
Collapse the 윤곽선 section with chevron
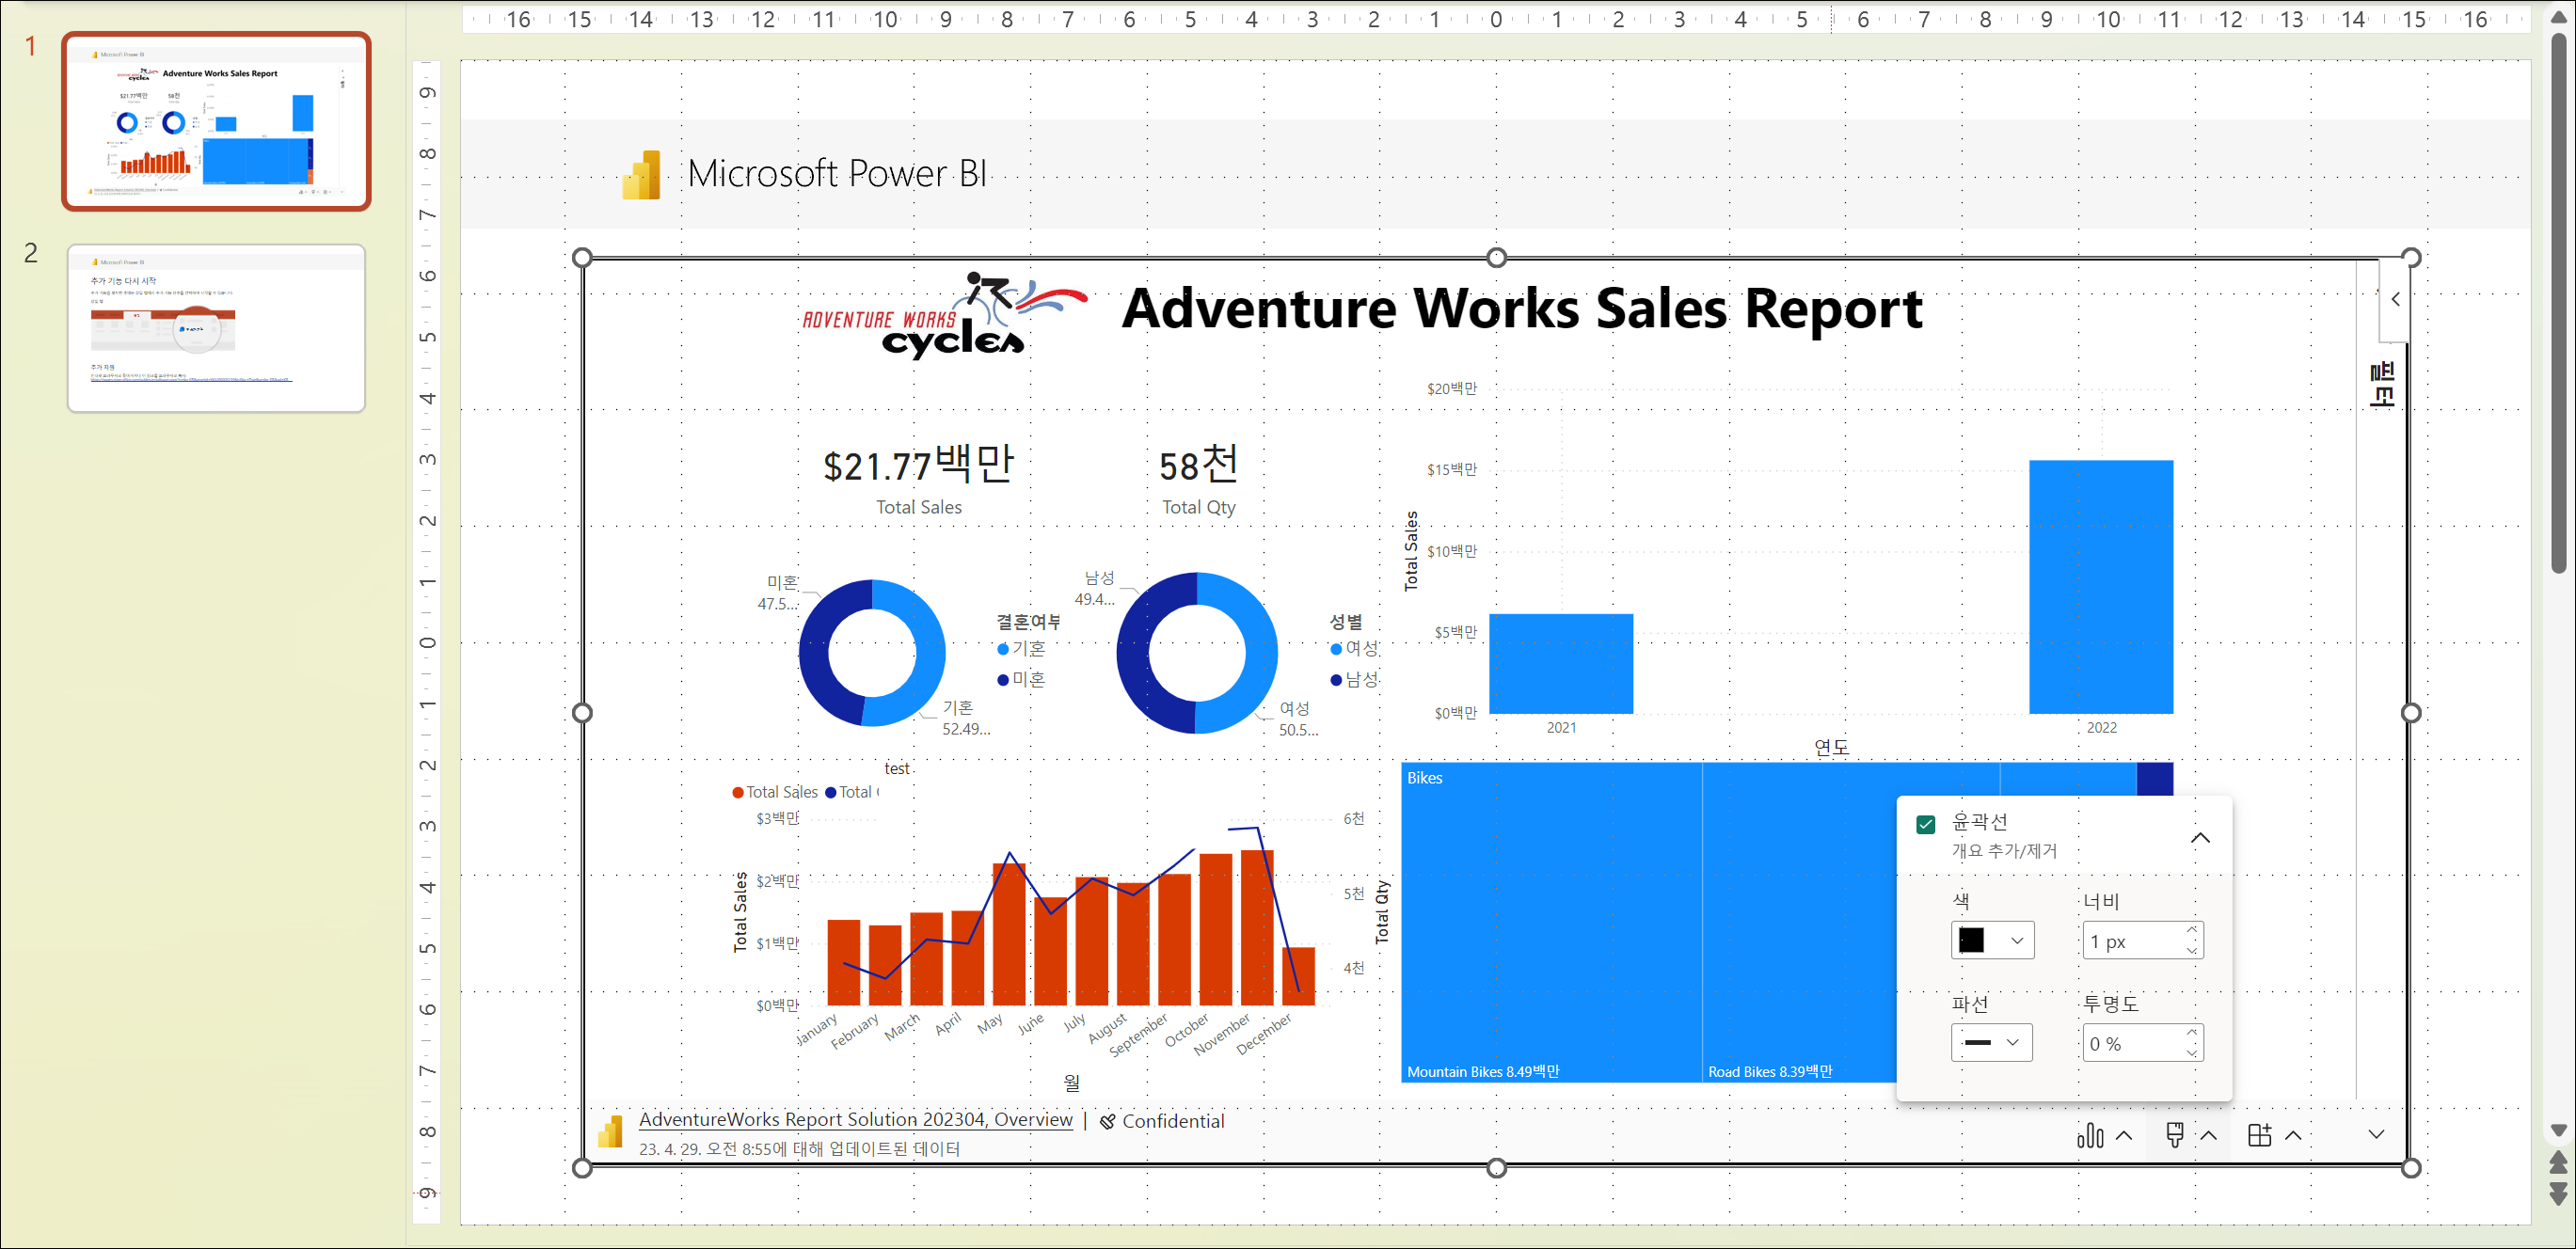(x=2200, y=838)
